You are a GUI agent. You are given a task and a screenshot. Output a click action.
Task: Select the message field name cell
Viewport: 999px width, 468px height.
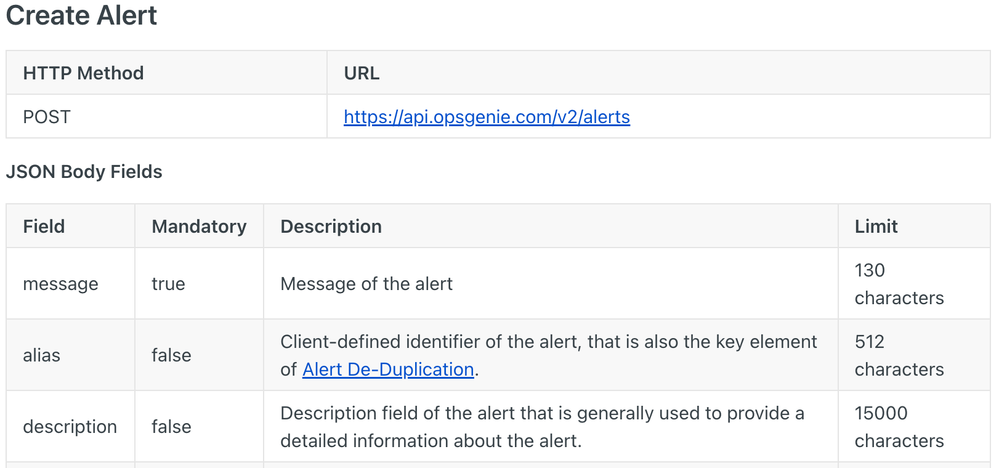pos(71,283)
